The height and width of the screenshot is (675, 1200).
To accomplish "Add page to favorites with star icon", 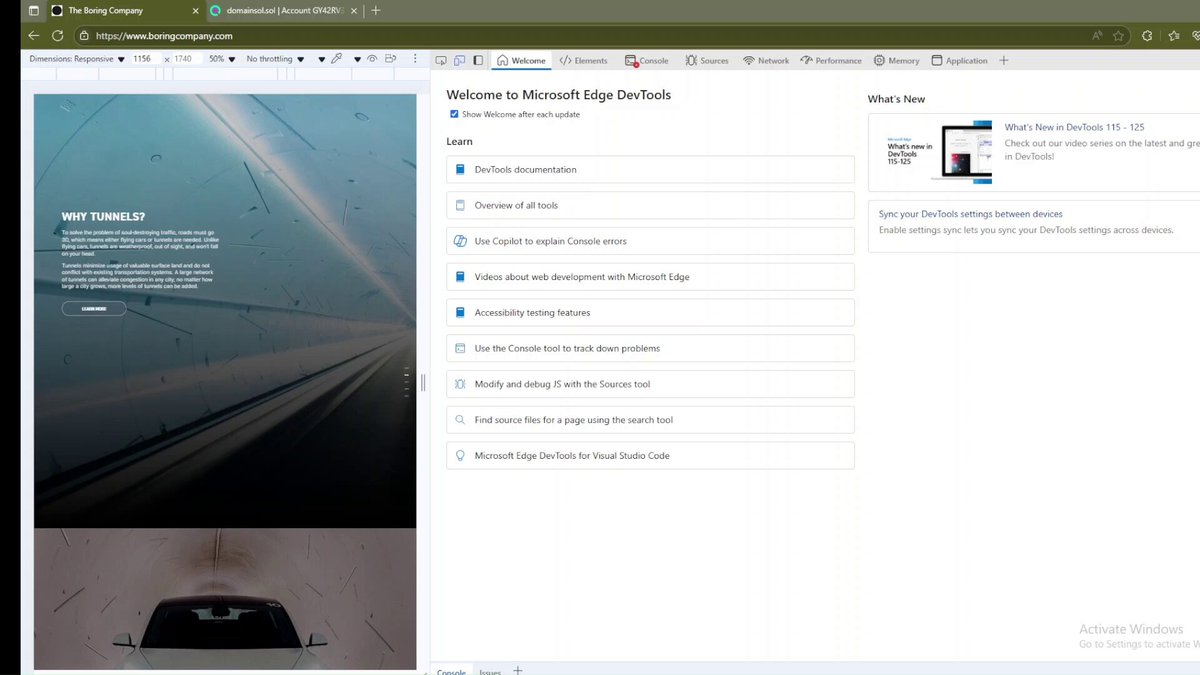I will tap(1119, 35).
